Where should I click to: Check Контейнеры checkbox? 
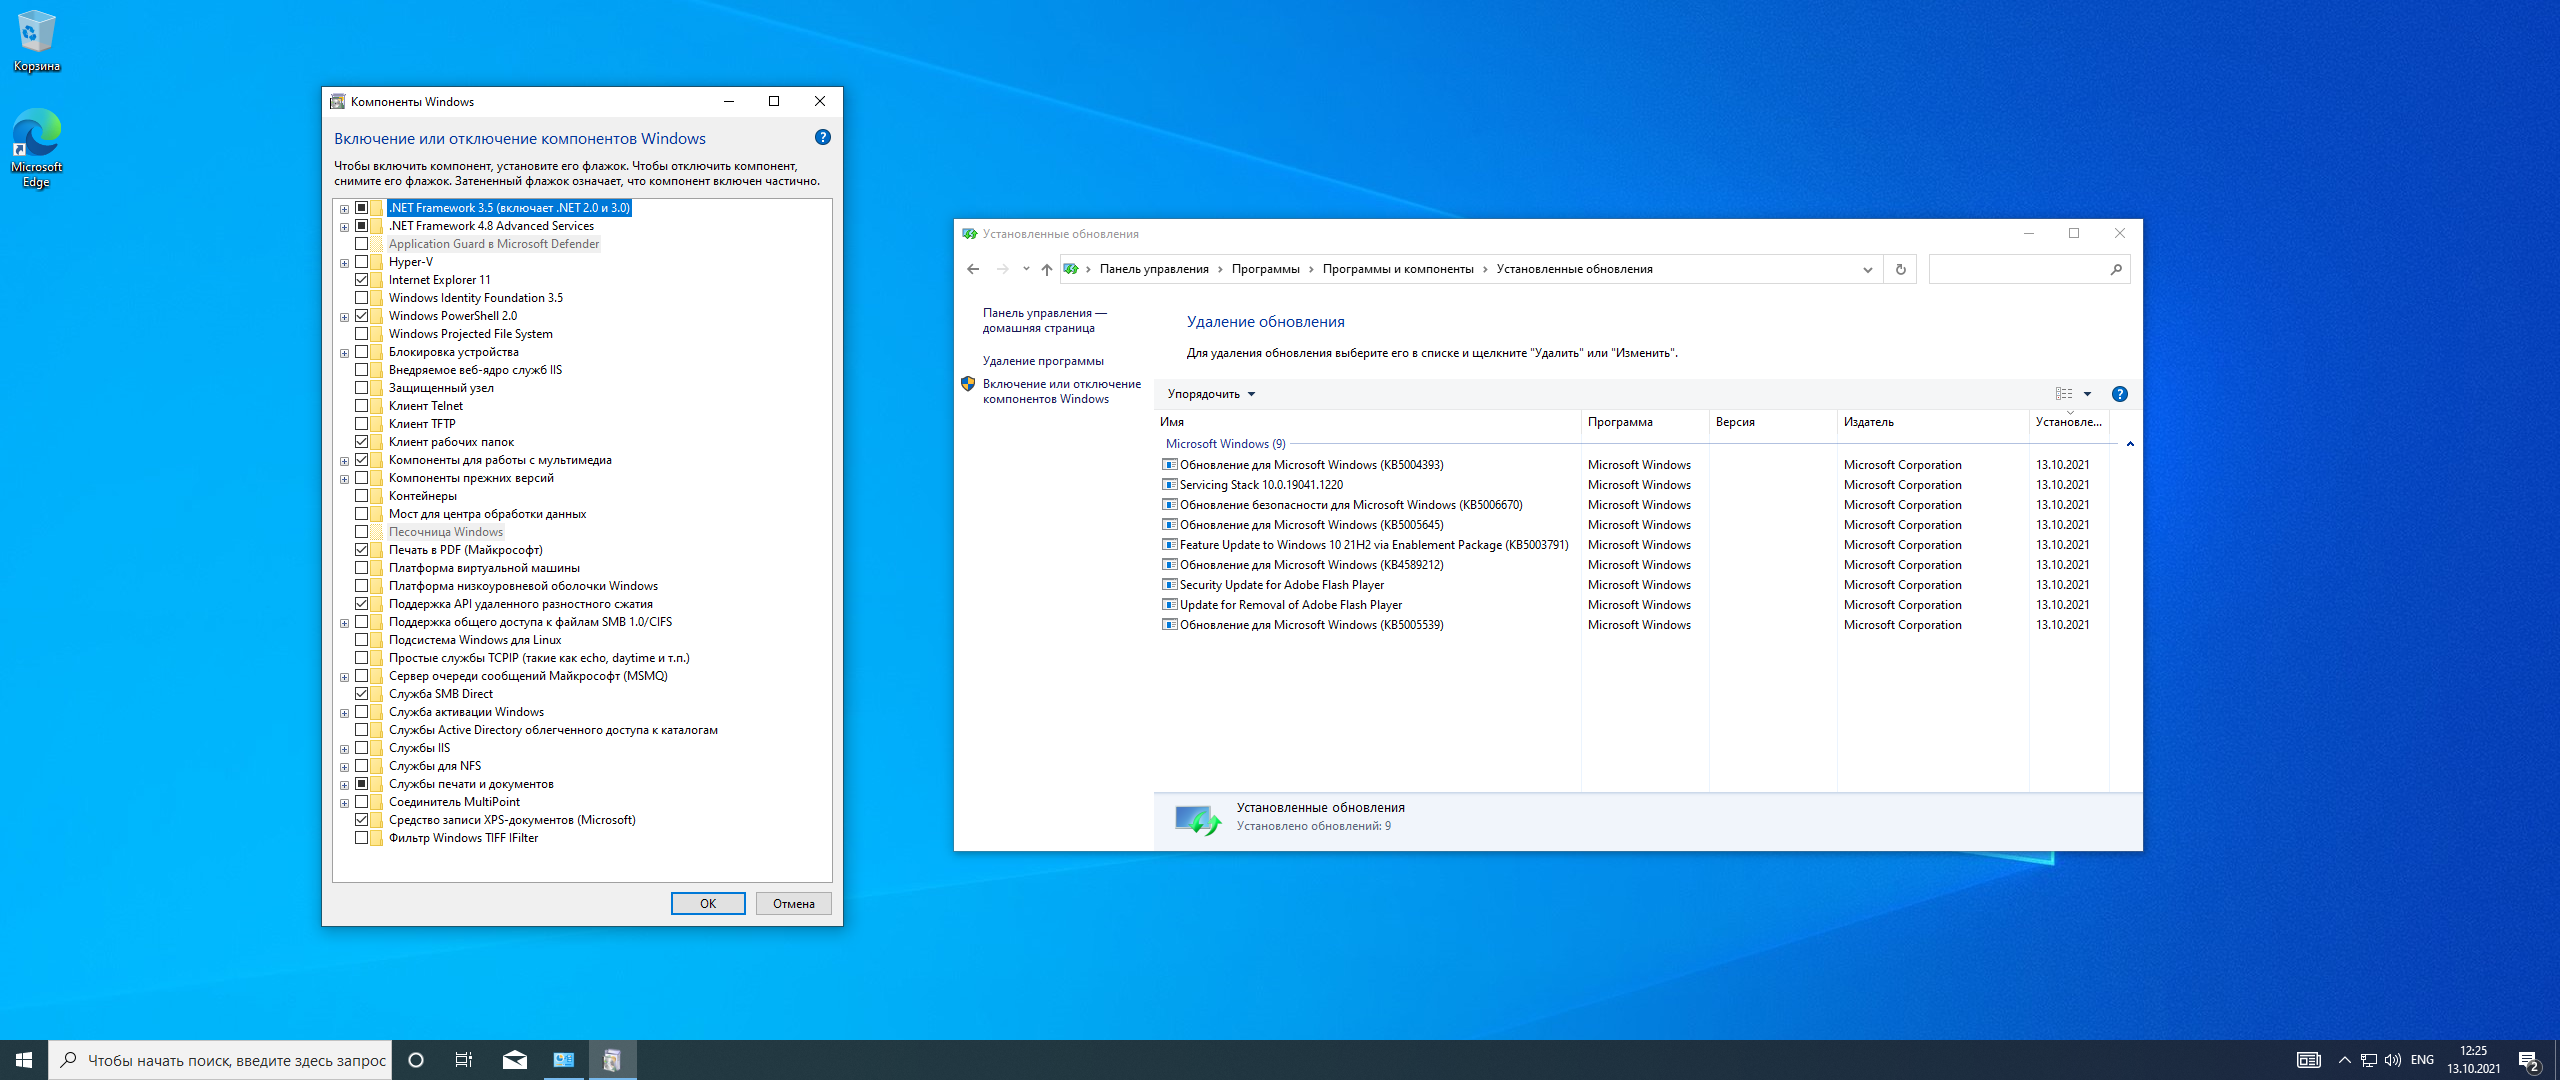(x=362, y=496)
